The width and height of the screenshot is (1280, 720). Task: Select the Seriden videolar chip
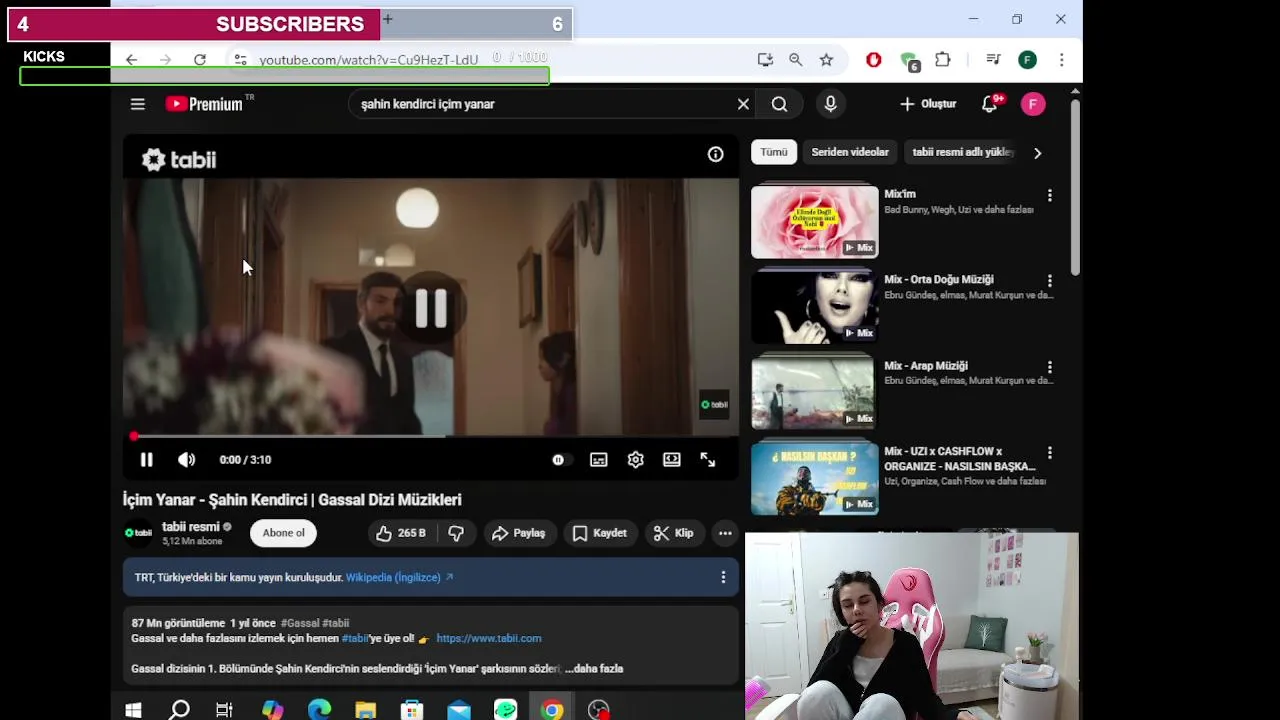click(x=850, y=152)
